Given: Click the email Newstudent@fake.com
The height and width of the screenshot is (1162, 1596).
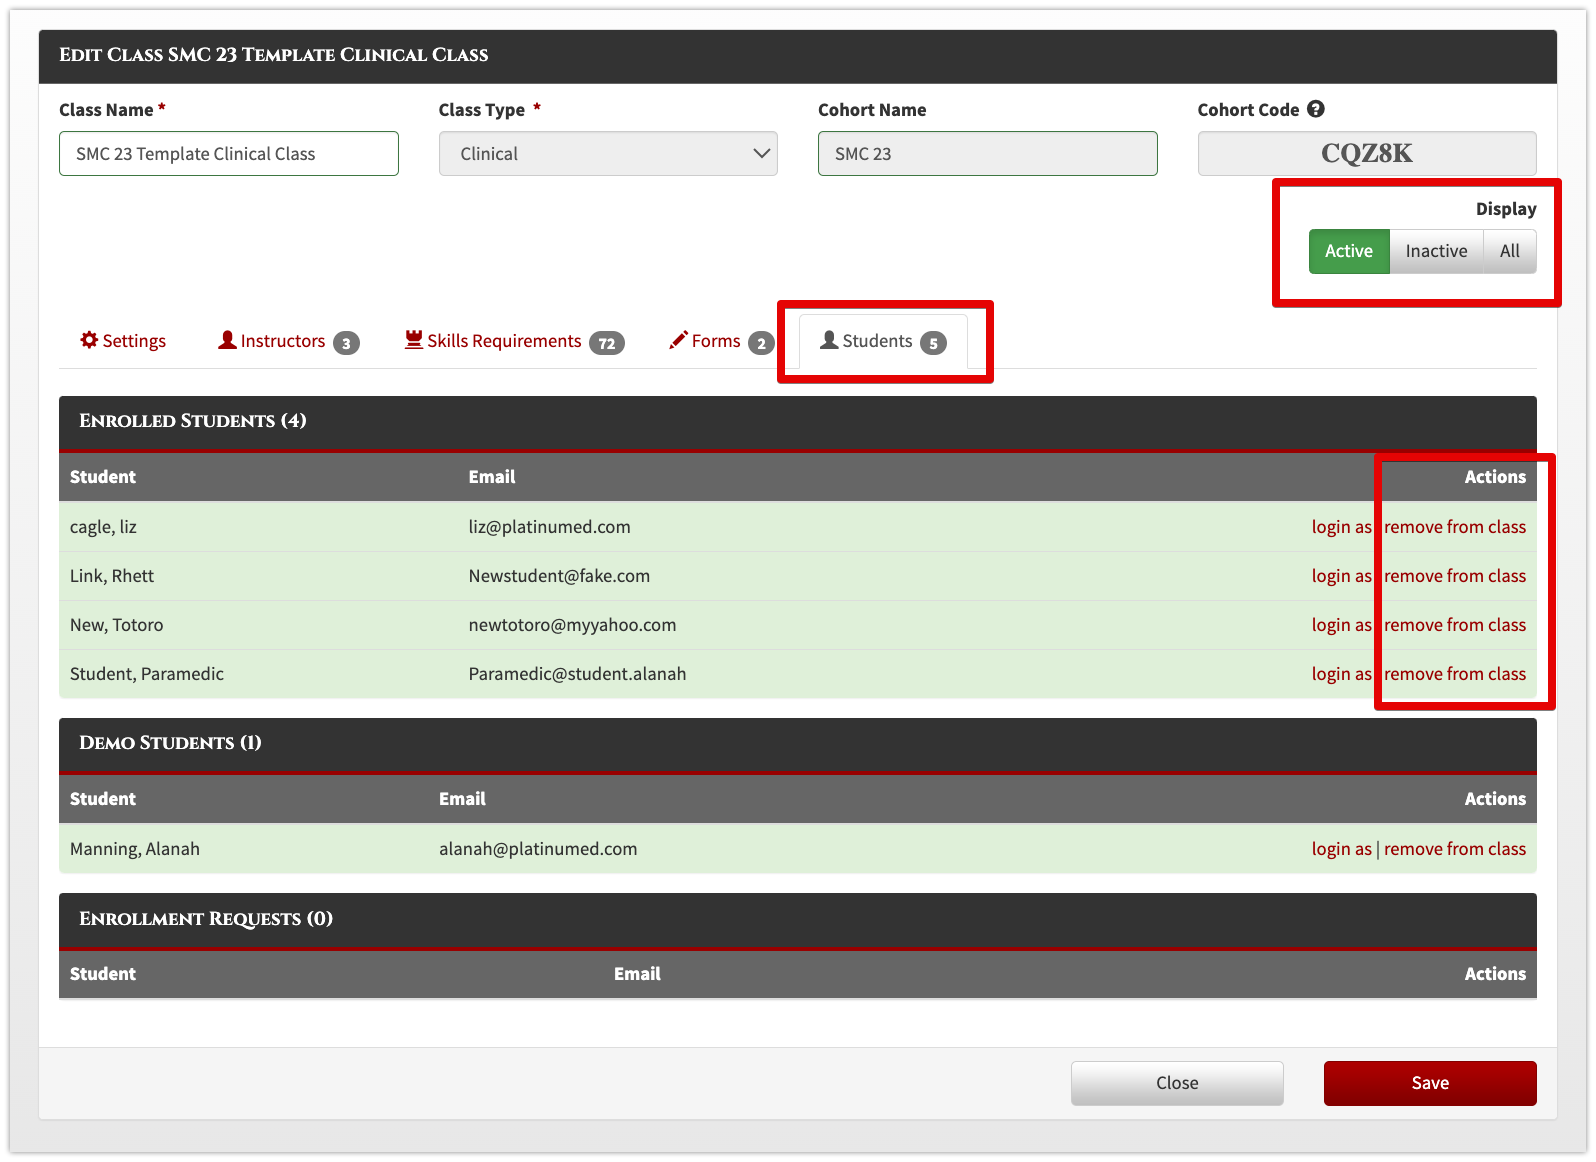Looking at the screenshot, I should tap(559, 576).
